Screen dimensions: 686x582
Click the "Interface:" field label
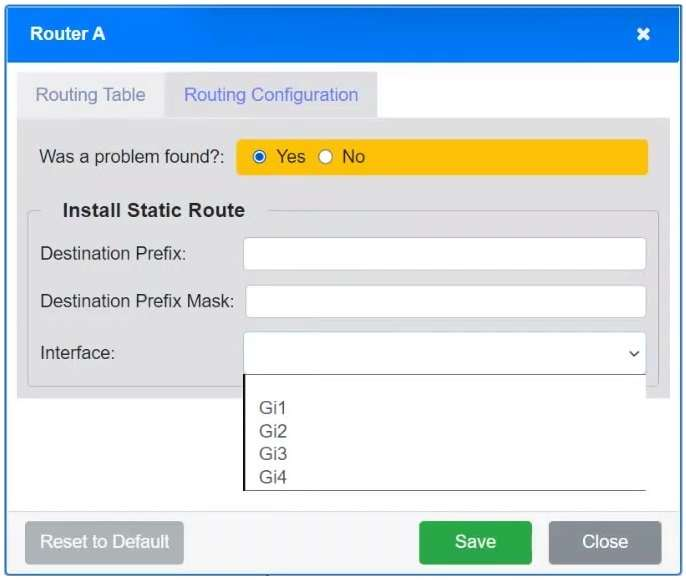point(77,353)
